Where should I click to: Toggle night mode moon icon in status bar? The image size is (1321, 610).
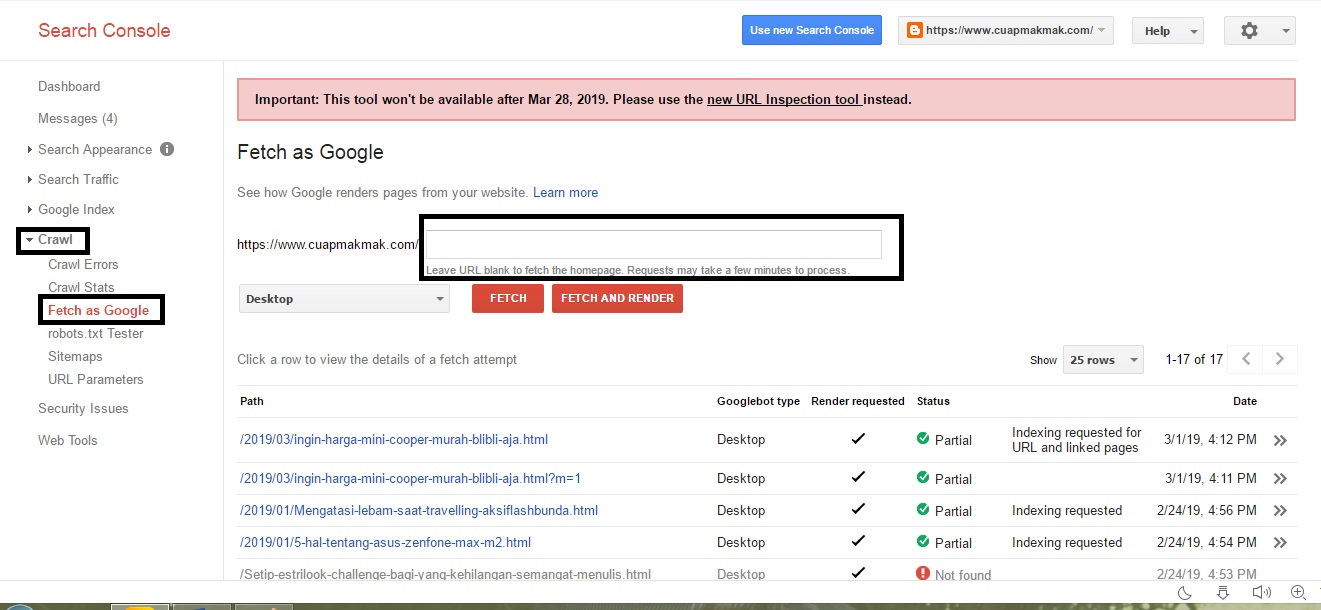click(x=1185, y=593)
